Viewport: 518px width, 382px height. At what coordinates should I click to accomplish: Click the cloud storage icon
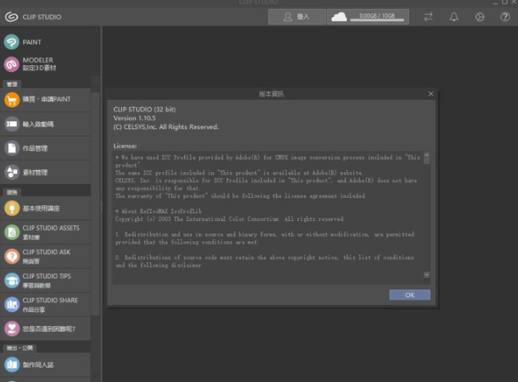coord(339,17)
